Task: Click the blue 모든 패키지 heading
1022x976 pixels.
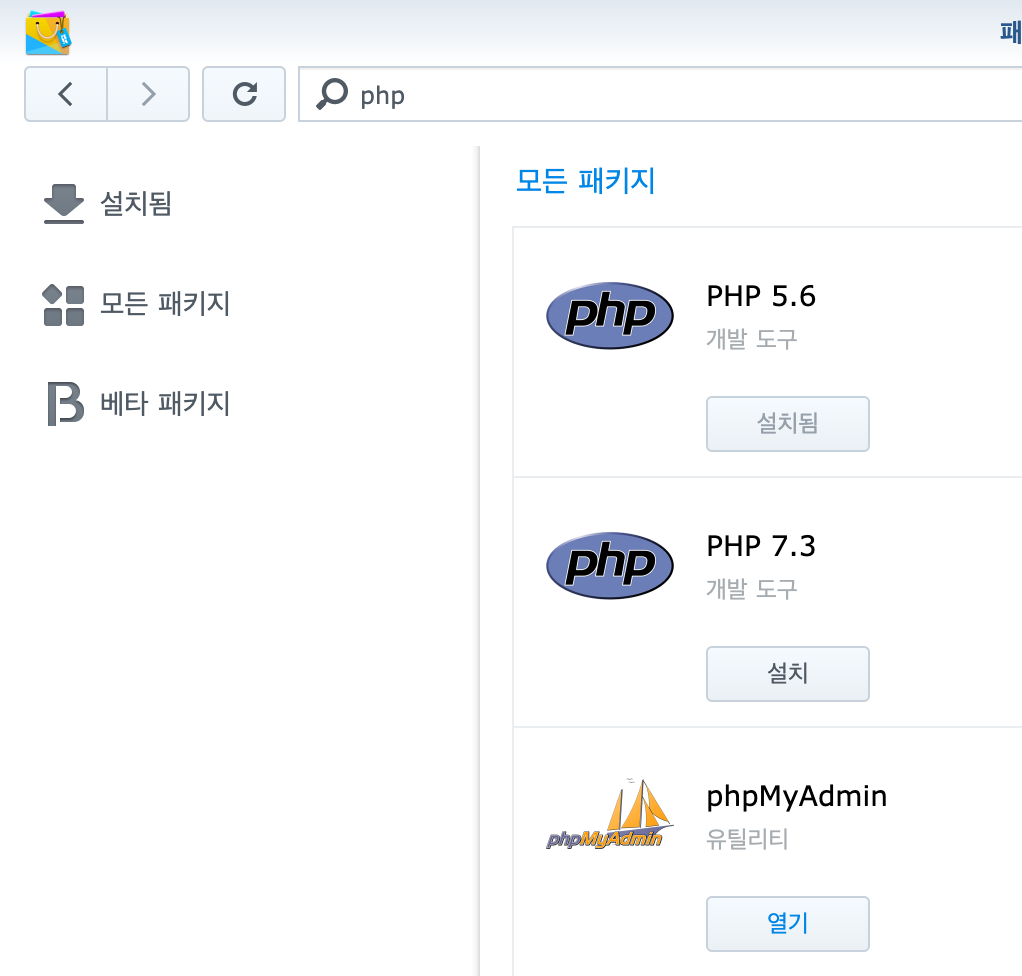Action: point(585,181)
